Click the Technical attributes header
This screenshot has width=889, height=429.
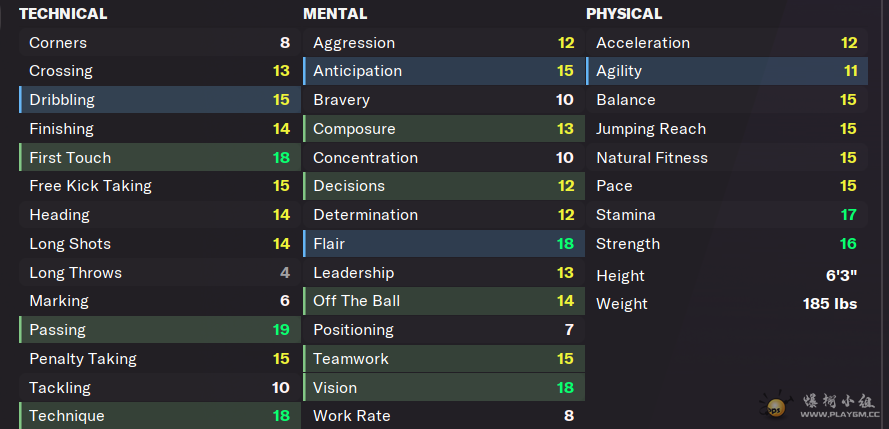pyautogui.click(x=63, y=14)
